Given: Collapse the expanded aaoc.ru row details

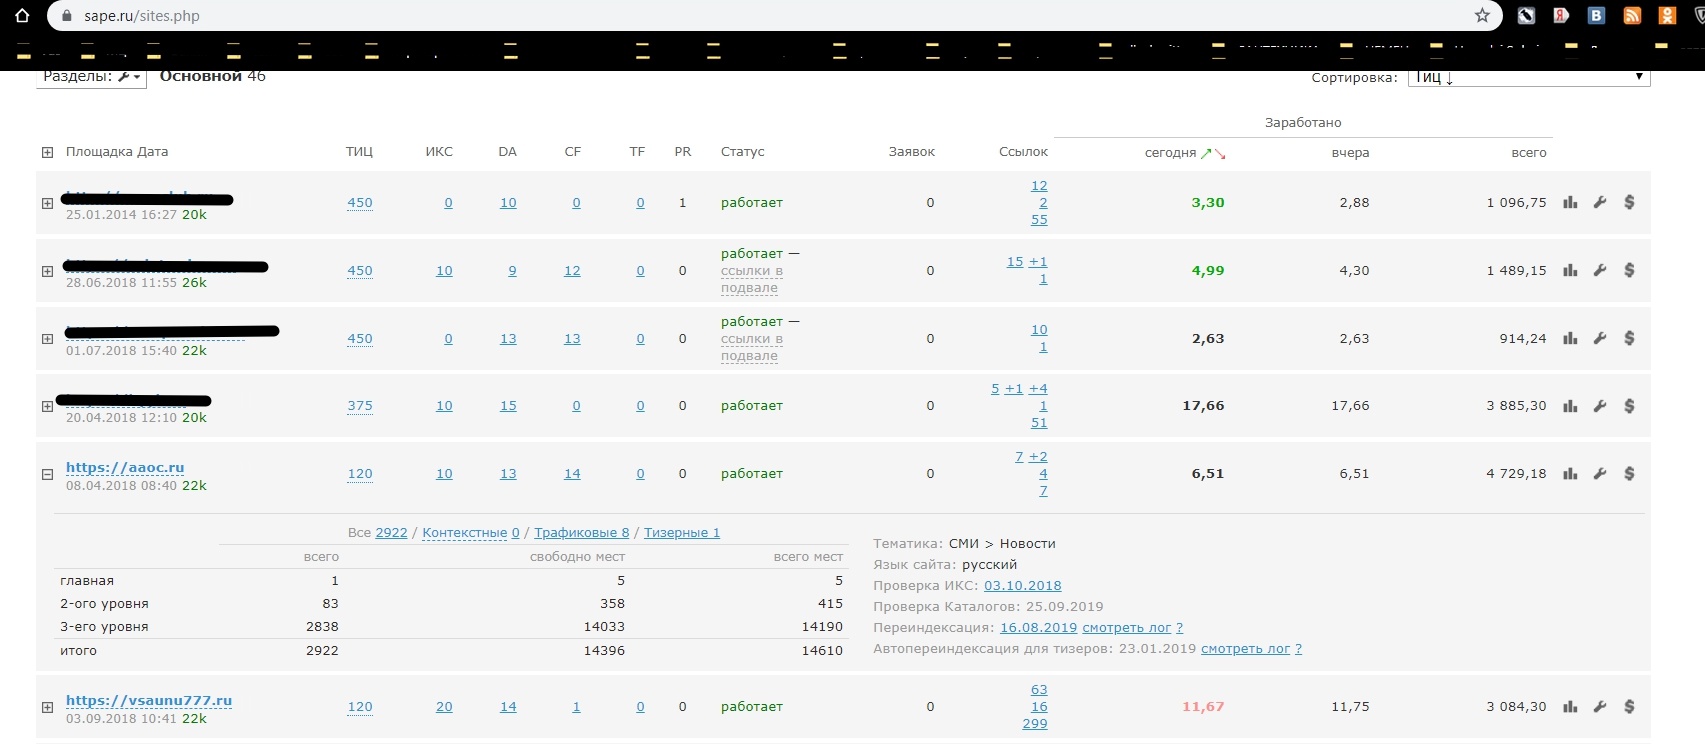Looking at the screenshot, I should click(47, 475).
